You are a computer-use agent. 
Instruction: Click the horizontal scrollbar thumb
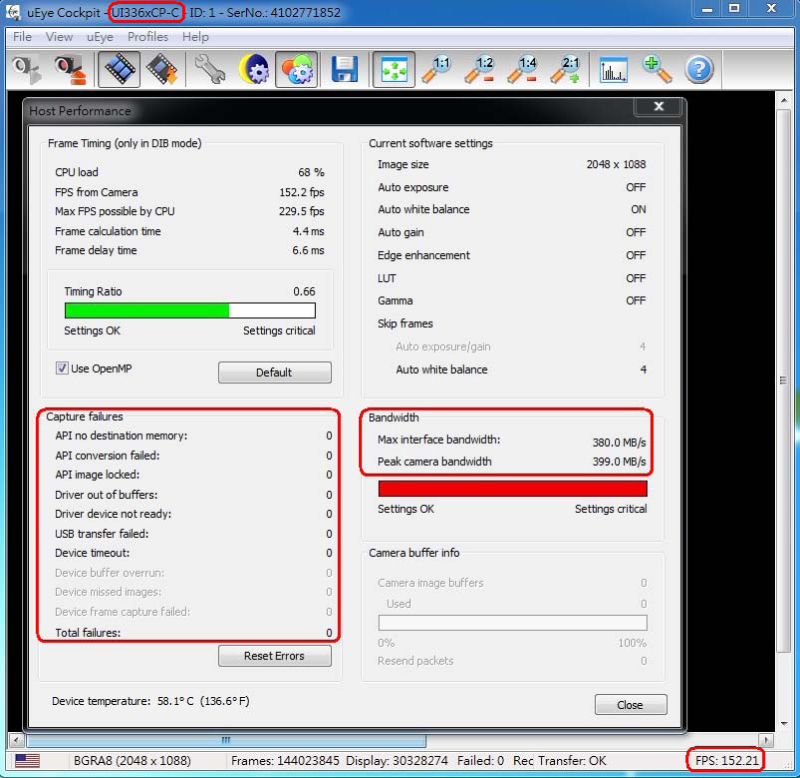[x=226, y=740]
